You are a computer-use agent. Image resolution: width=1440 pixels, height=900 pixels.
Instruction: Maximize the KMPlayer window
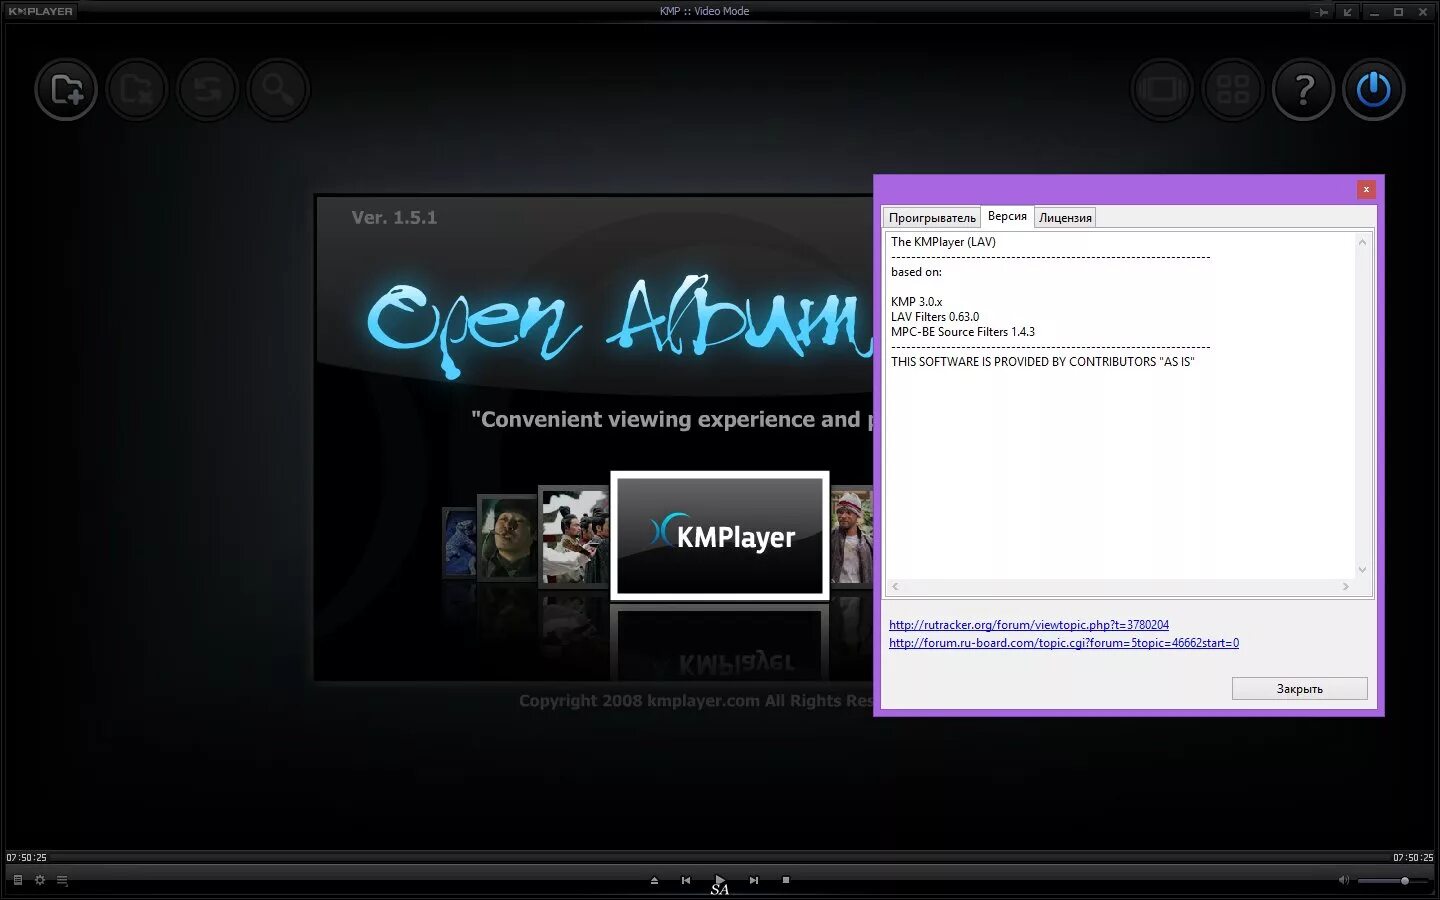1398,12
